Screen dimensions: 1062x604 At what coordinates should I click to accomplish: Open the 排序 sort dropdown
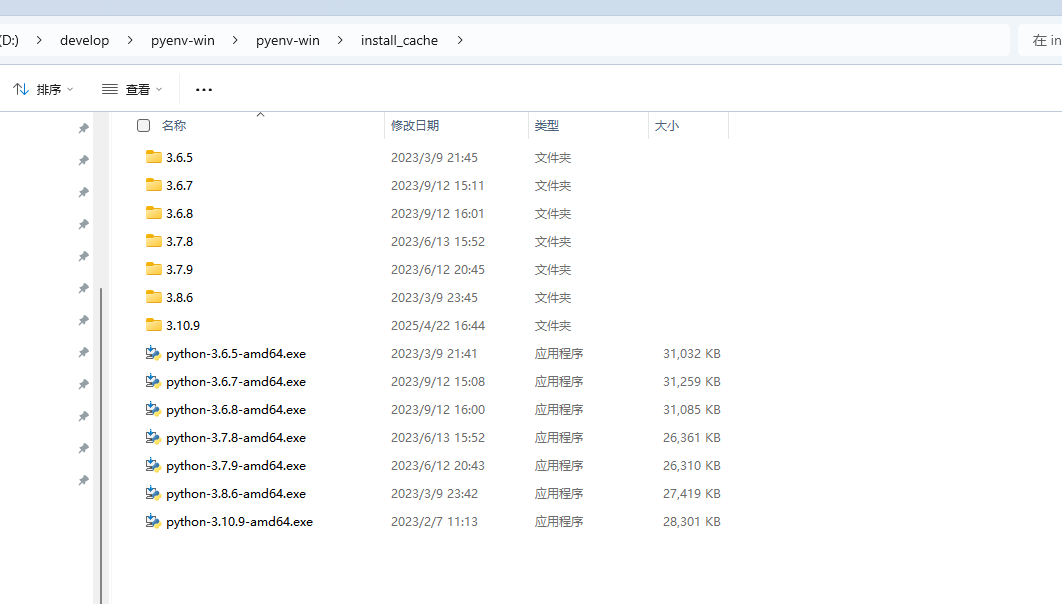(x=43, y=89)
